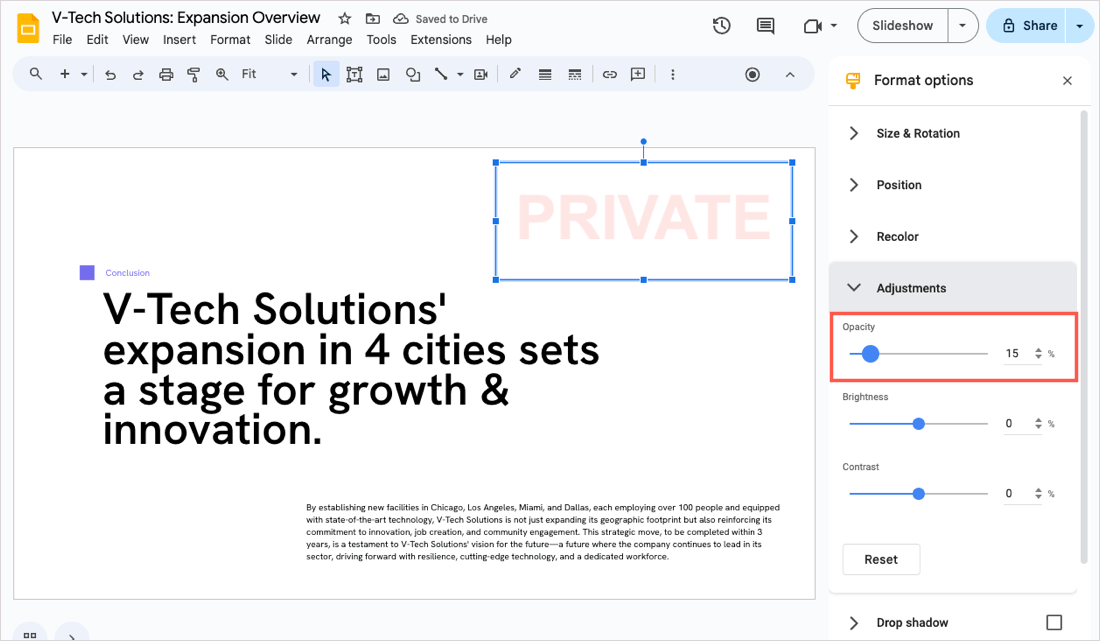Start the Slideshow

(x=902, y=25)
